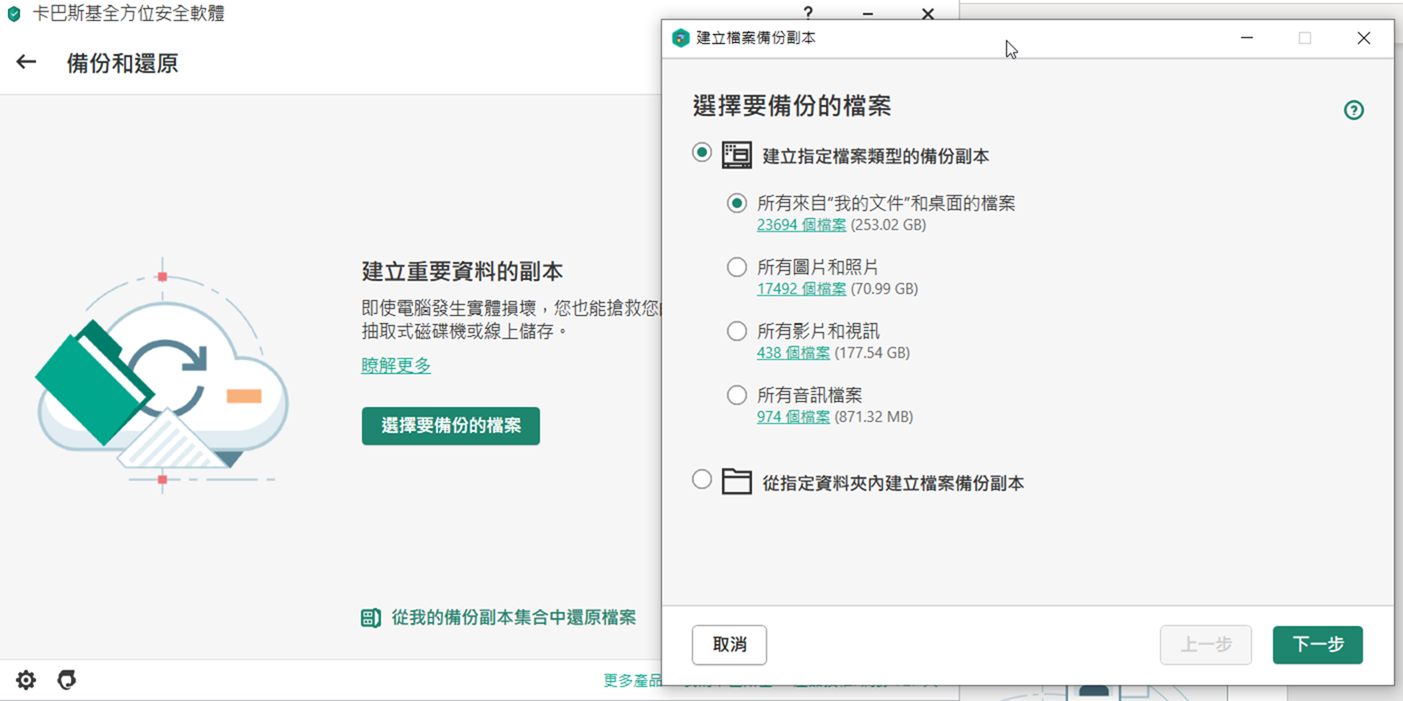This screenshot has width=1403, height=701.
Task: Click the back arrow beside 備份和還原
Action: click(x=26, y=63)
